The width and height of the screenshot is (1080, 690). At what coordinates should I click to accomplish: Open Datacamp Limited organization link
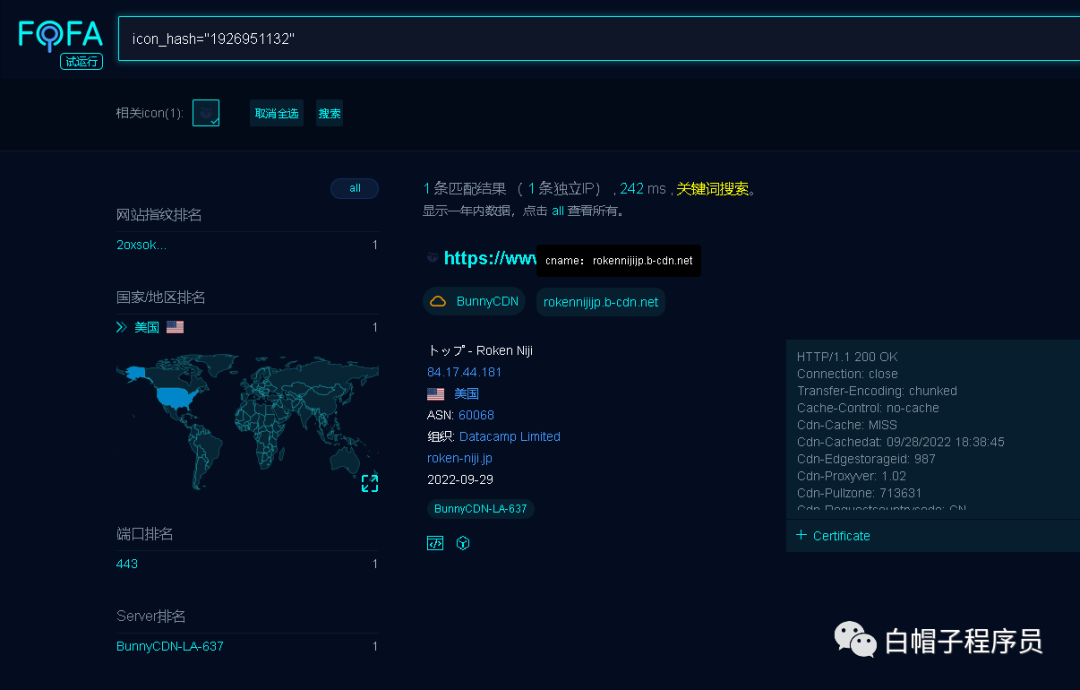[510, 436]
